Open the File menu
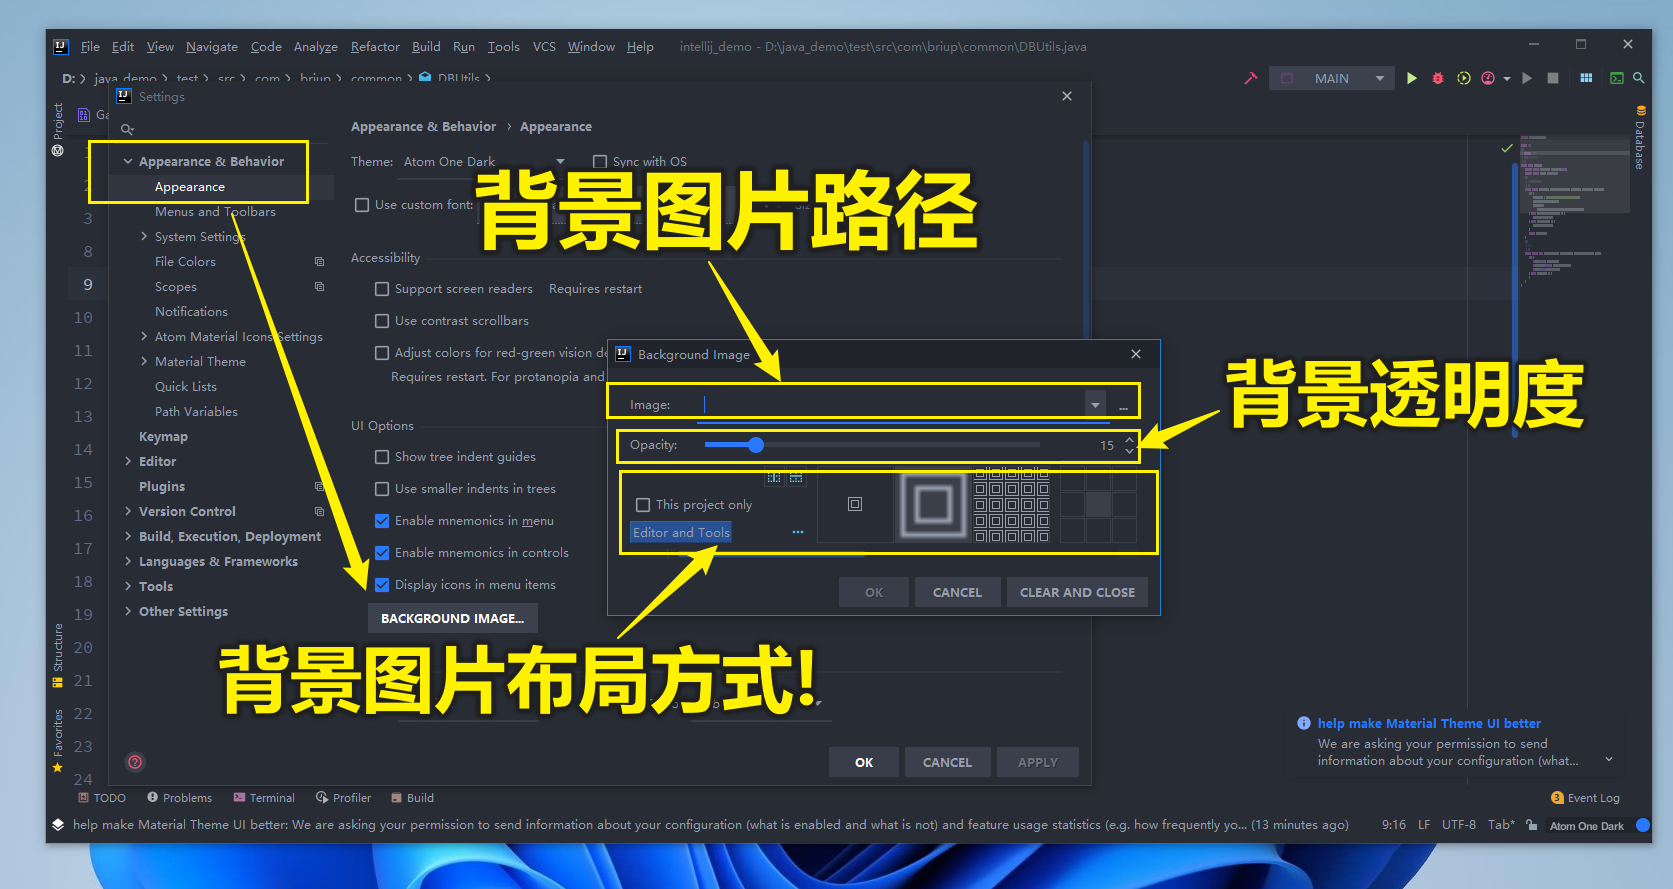Image resolution: width=1673 pixels, height=889 pixels. (90, 46)
